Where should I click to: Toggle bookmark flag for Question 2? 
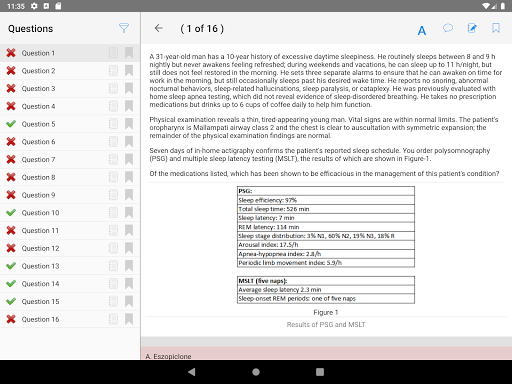(129, 71)
